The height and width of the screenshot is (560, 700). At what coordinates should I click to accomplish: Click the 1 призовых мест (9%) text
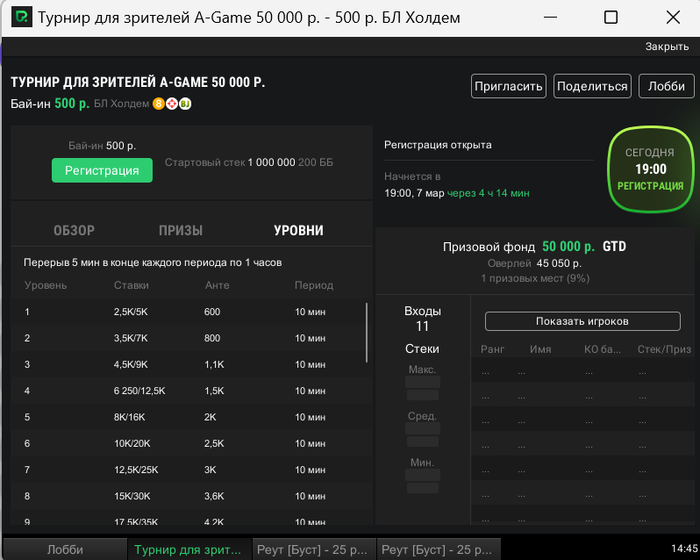[535, 279]
